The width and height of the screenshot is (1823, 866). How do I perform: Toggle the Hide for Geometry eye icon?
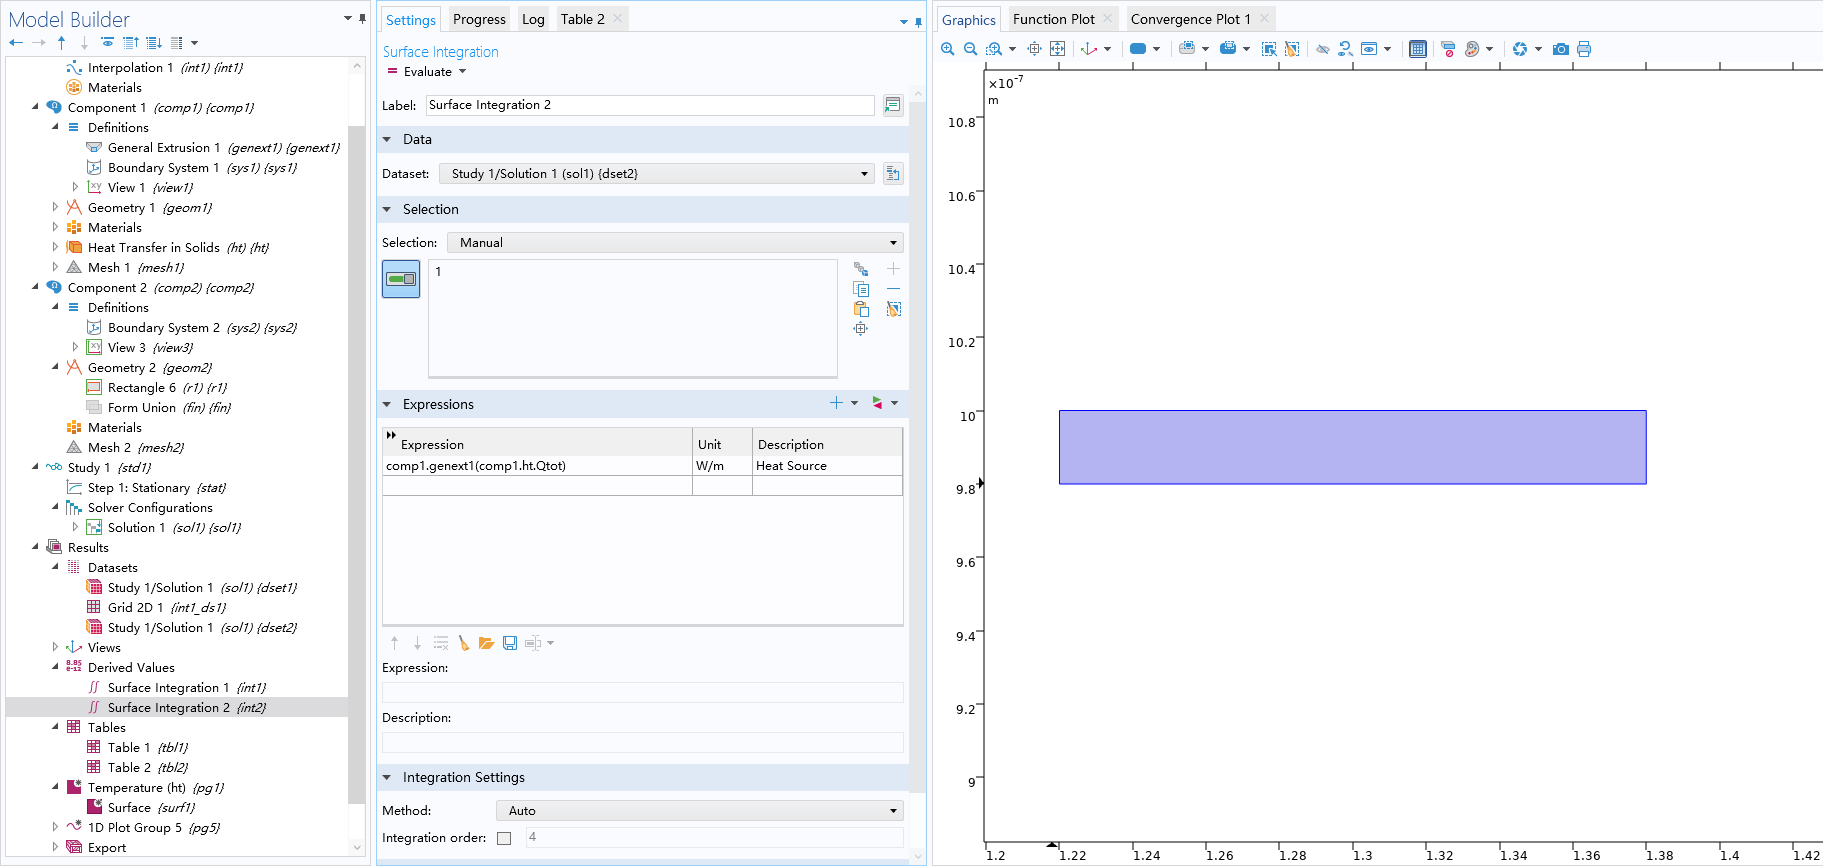coord(1322,49)
